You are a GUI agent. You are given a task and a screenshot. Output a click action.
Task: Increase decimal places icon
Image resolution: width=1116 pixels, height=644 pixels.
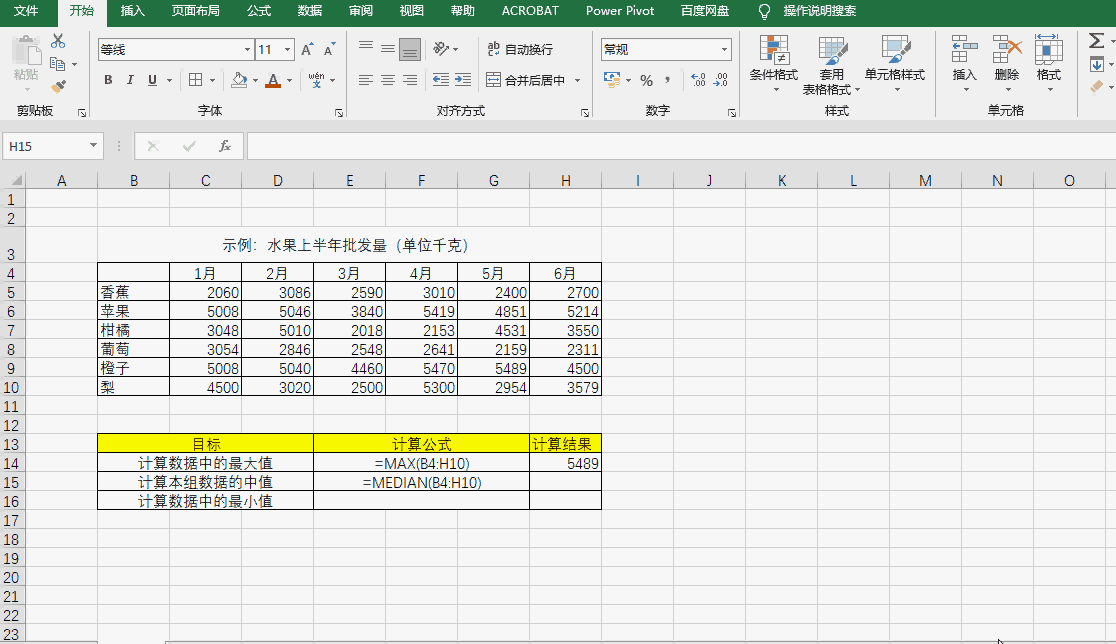click(698, 80)
